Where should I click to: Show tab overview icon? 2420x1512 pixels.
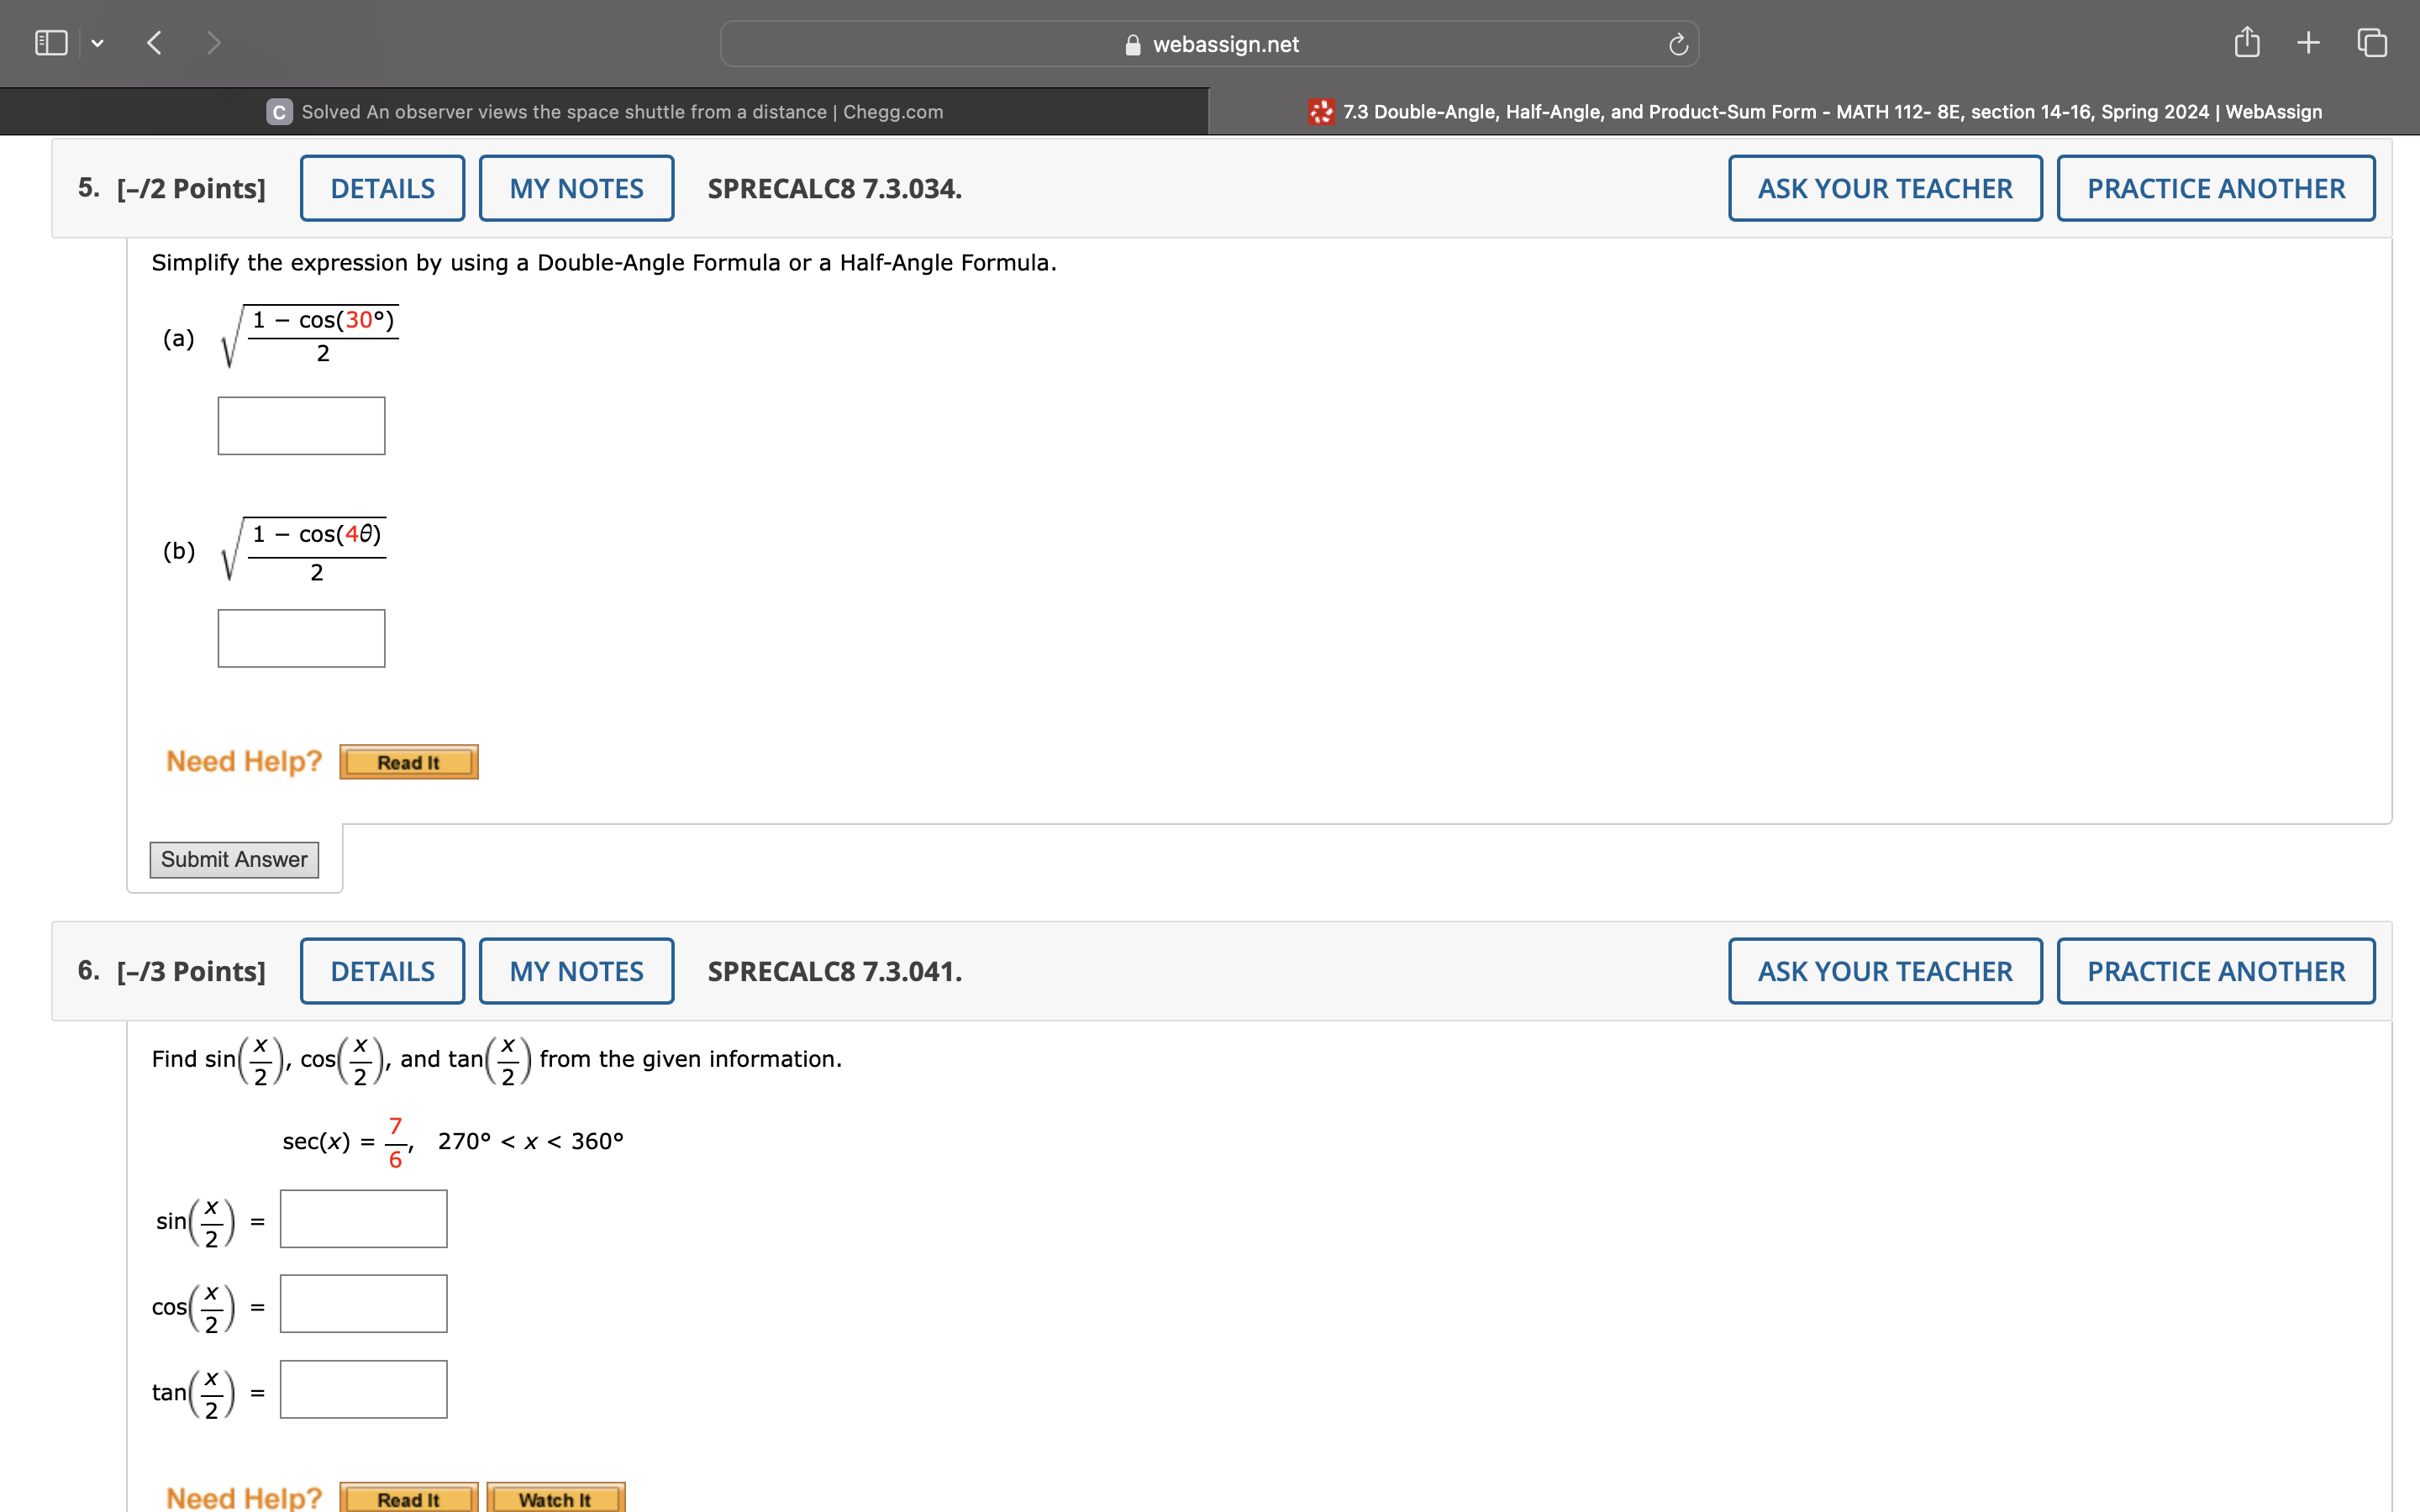(x=2372, y=42)
